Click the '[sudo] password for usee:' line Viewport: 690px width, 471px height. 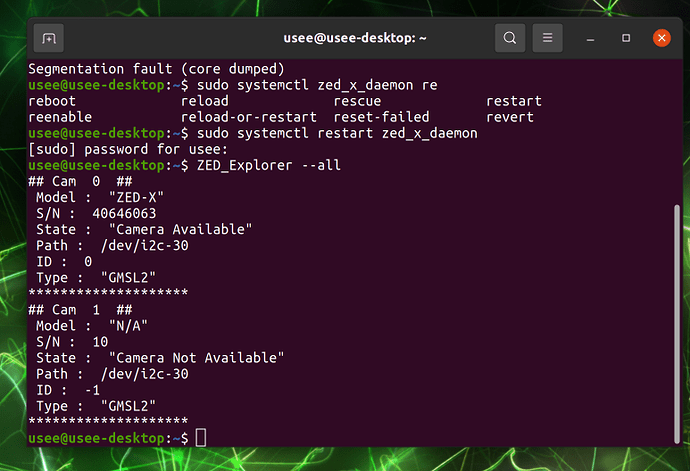tap(128, 149)
